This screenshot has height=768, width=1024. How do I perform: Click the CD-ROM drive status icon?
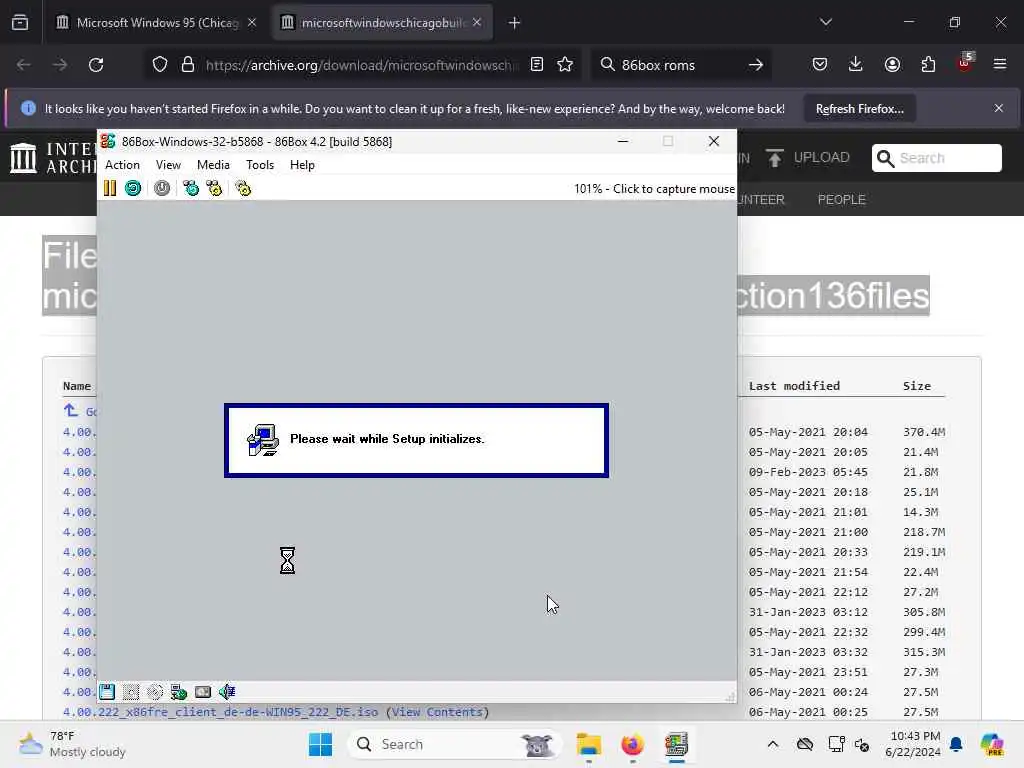click(x=155, y=692)
